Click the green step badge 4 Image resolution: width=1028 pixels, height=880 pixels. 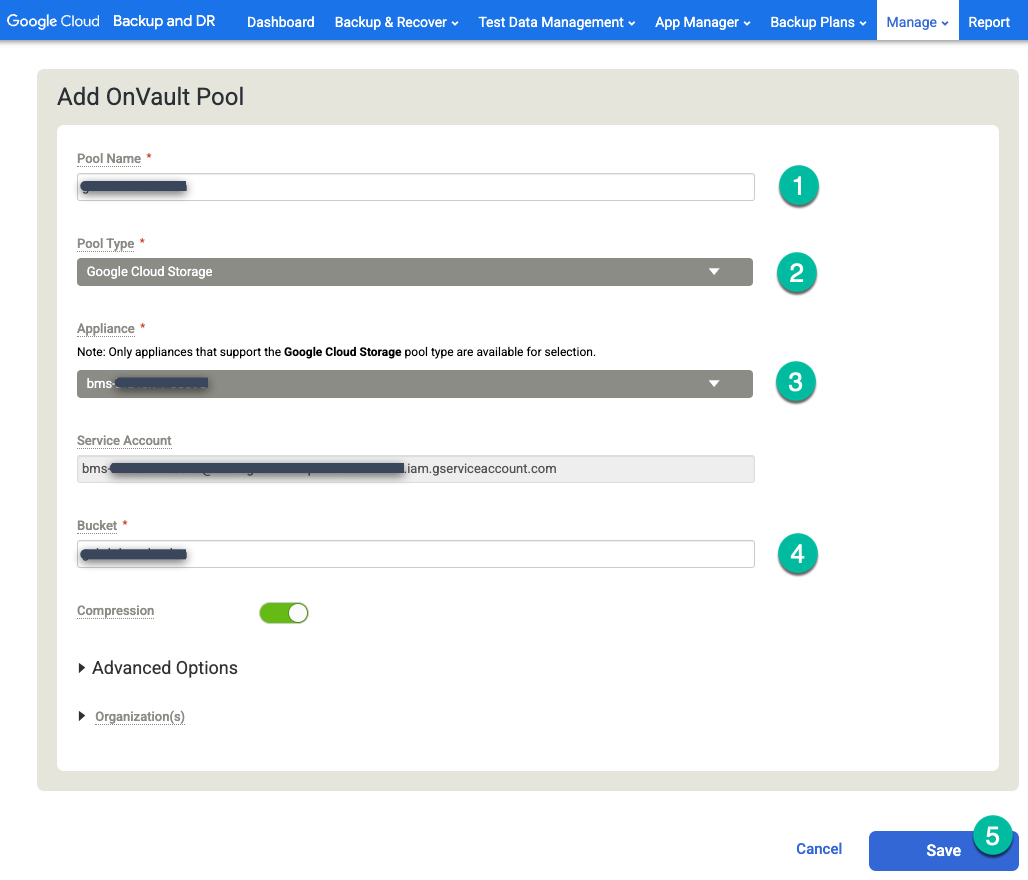(797, 554)
